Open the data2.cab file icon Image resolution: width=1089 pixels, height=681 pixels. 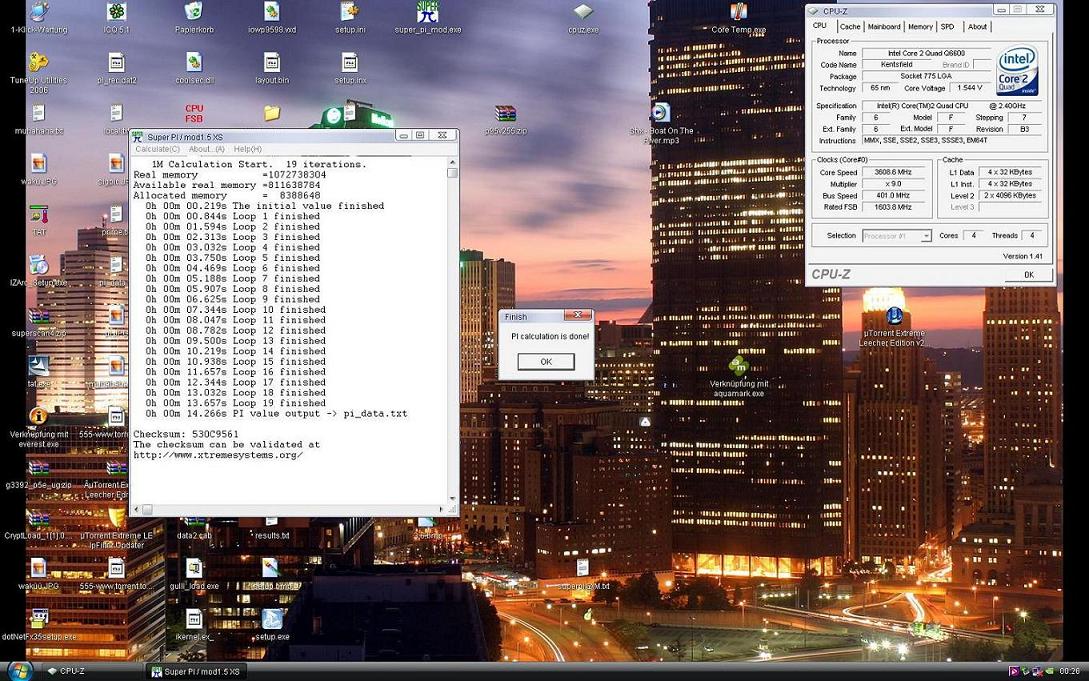click(194, 528)
